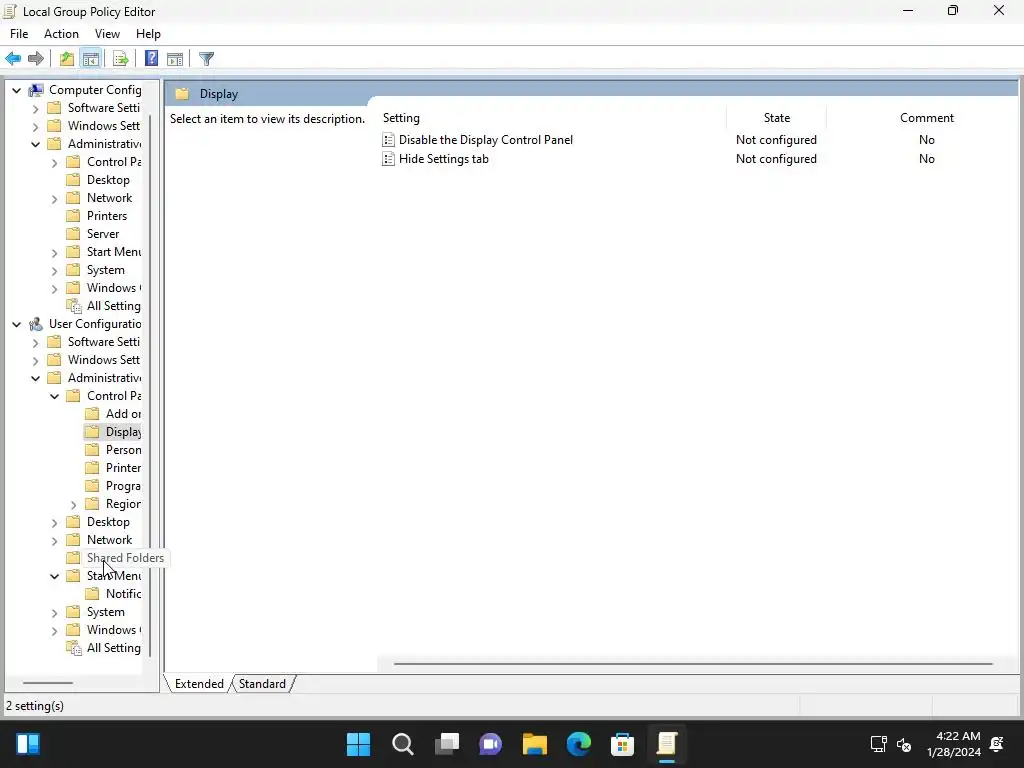1024x768 pixels.
Task: Collapse the Computer Configuration node
Action: [x=16, y=90]
